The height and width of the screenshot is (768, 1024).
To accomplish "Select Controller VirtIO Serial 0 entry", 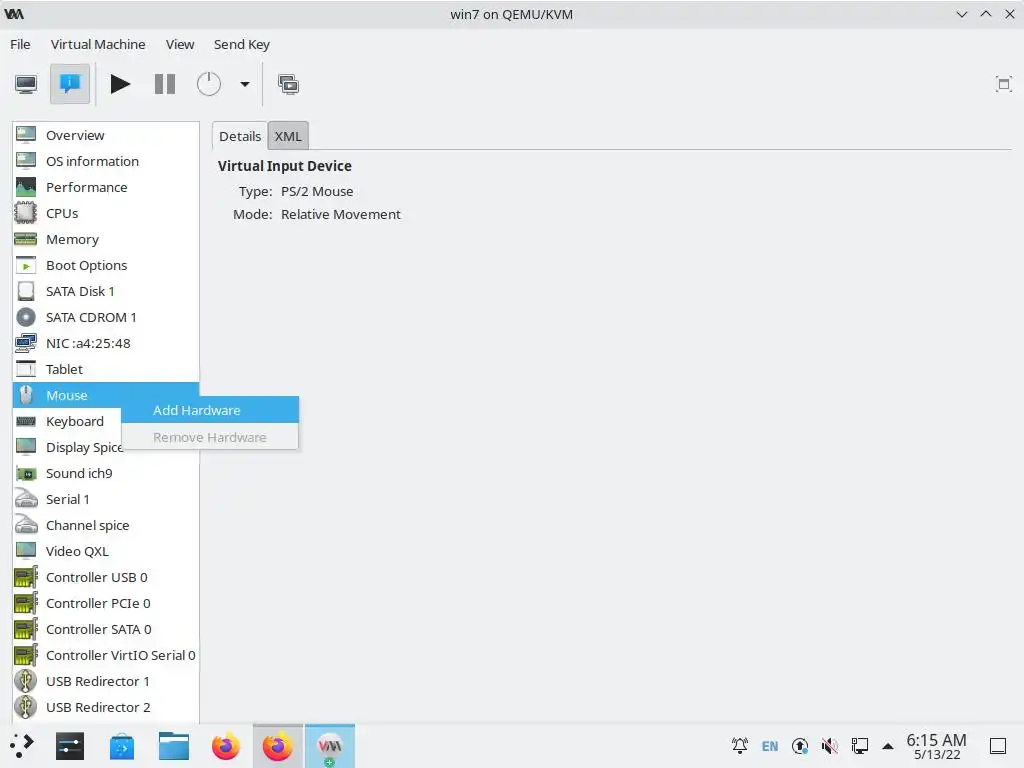I will click(x=106, y=655).
